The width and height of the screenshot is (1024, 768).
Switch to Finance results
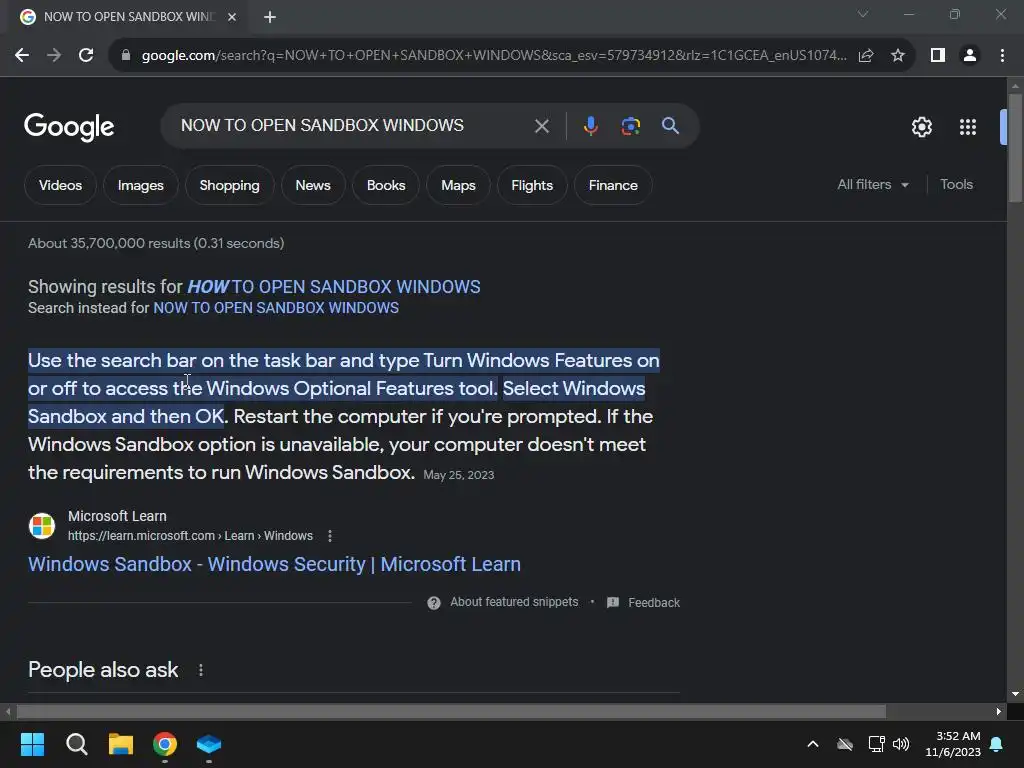(x=613, y=185)
